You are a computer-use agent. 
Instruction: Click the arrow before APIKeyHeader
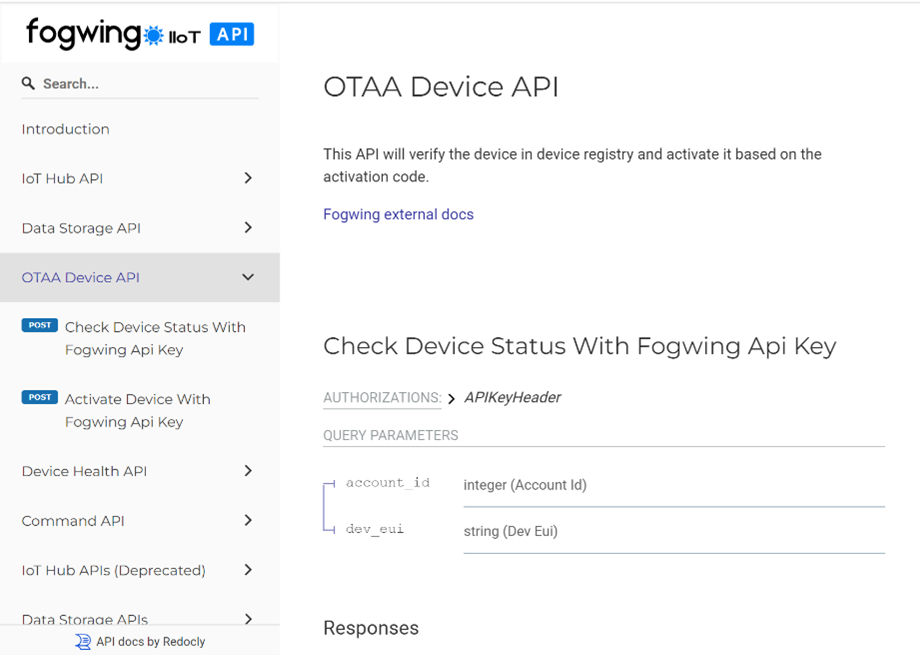click(x=451, y=399)
